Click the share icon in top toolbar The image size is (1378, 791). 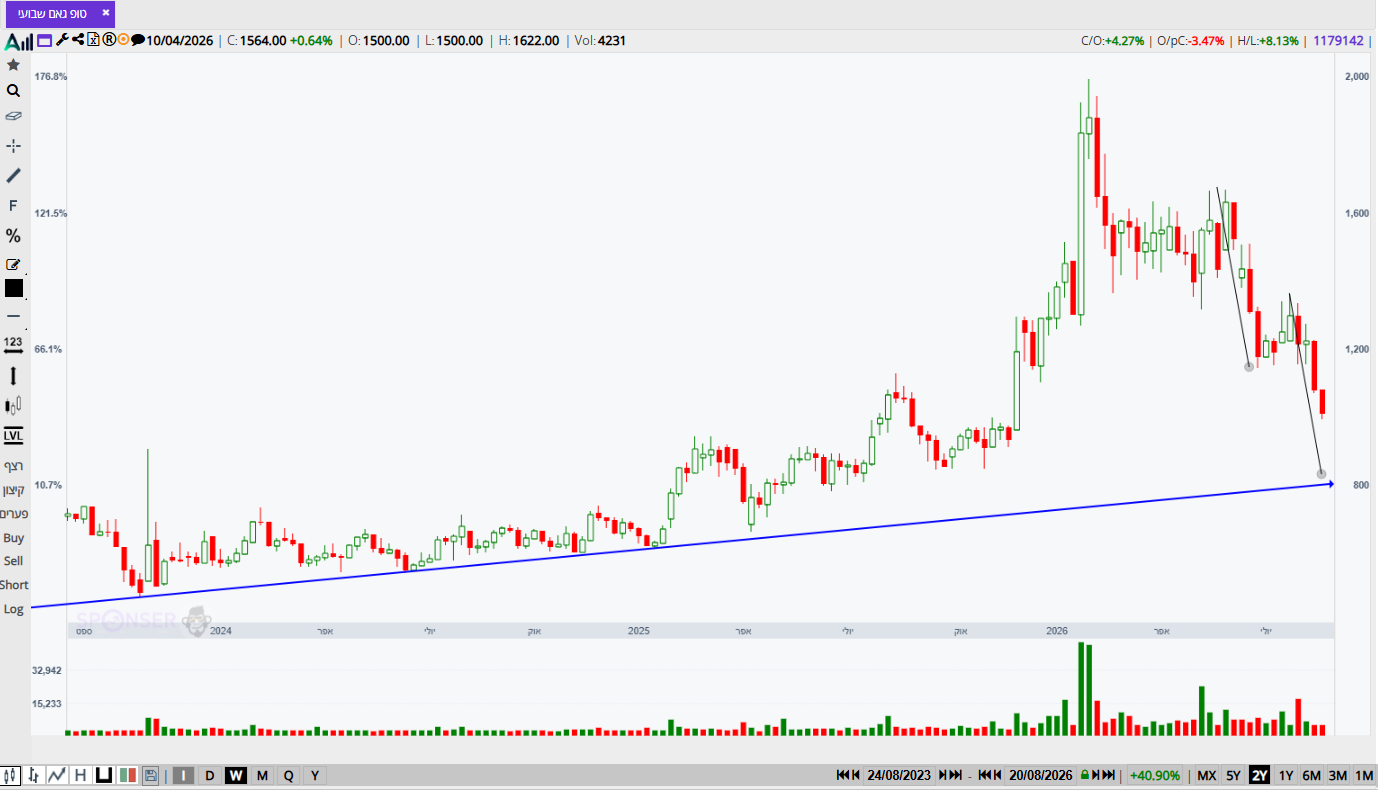pos(77,40)
